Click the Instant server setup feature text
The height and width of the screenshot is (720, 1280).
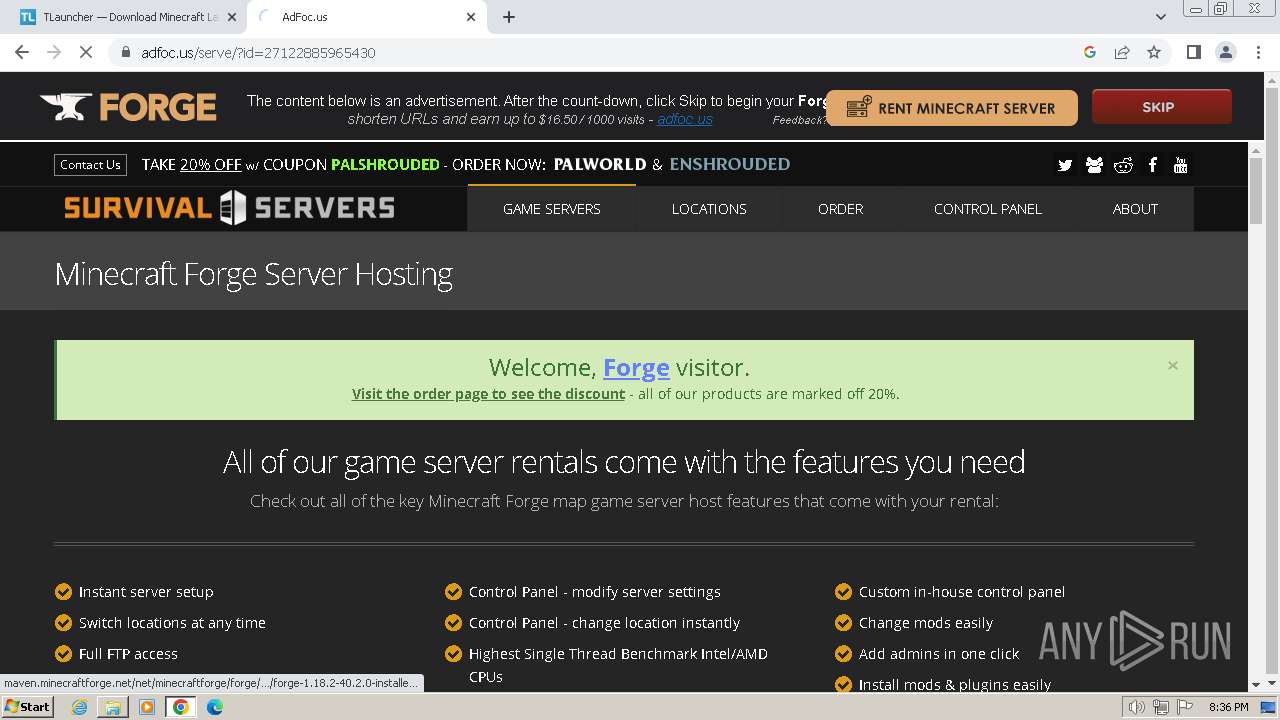coord(146,592)
